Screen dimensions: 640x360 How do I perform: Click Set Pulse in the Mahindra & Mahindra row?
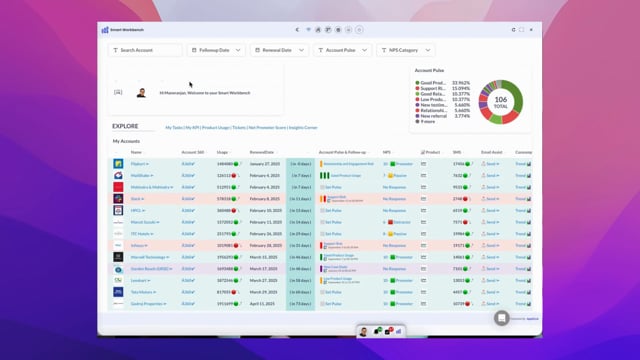[x=331, y=187]
